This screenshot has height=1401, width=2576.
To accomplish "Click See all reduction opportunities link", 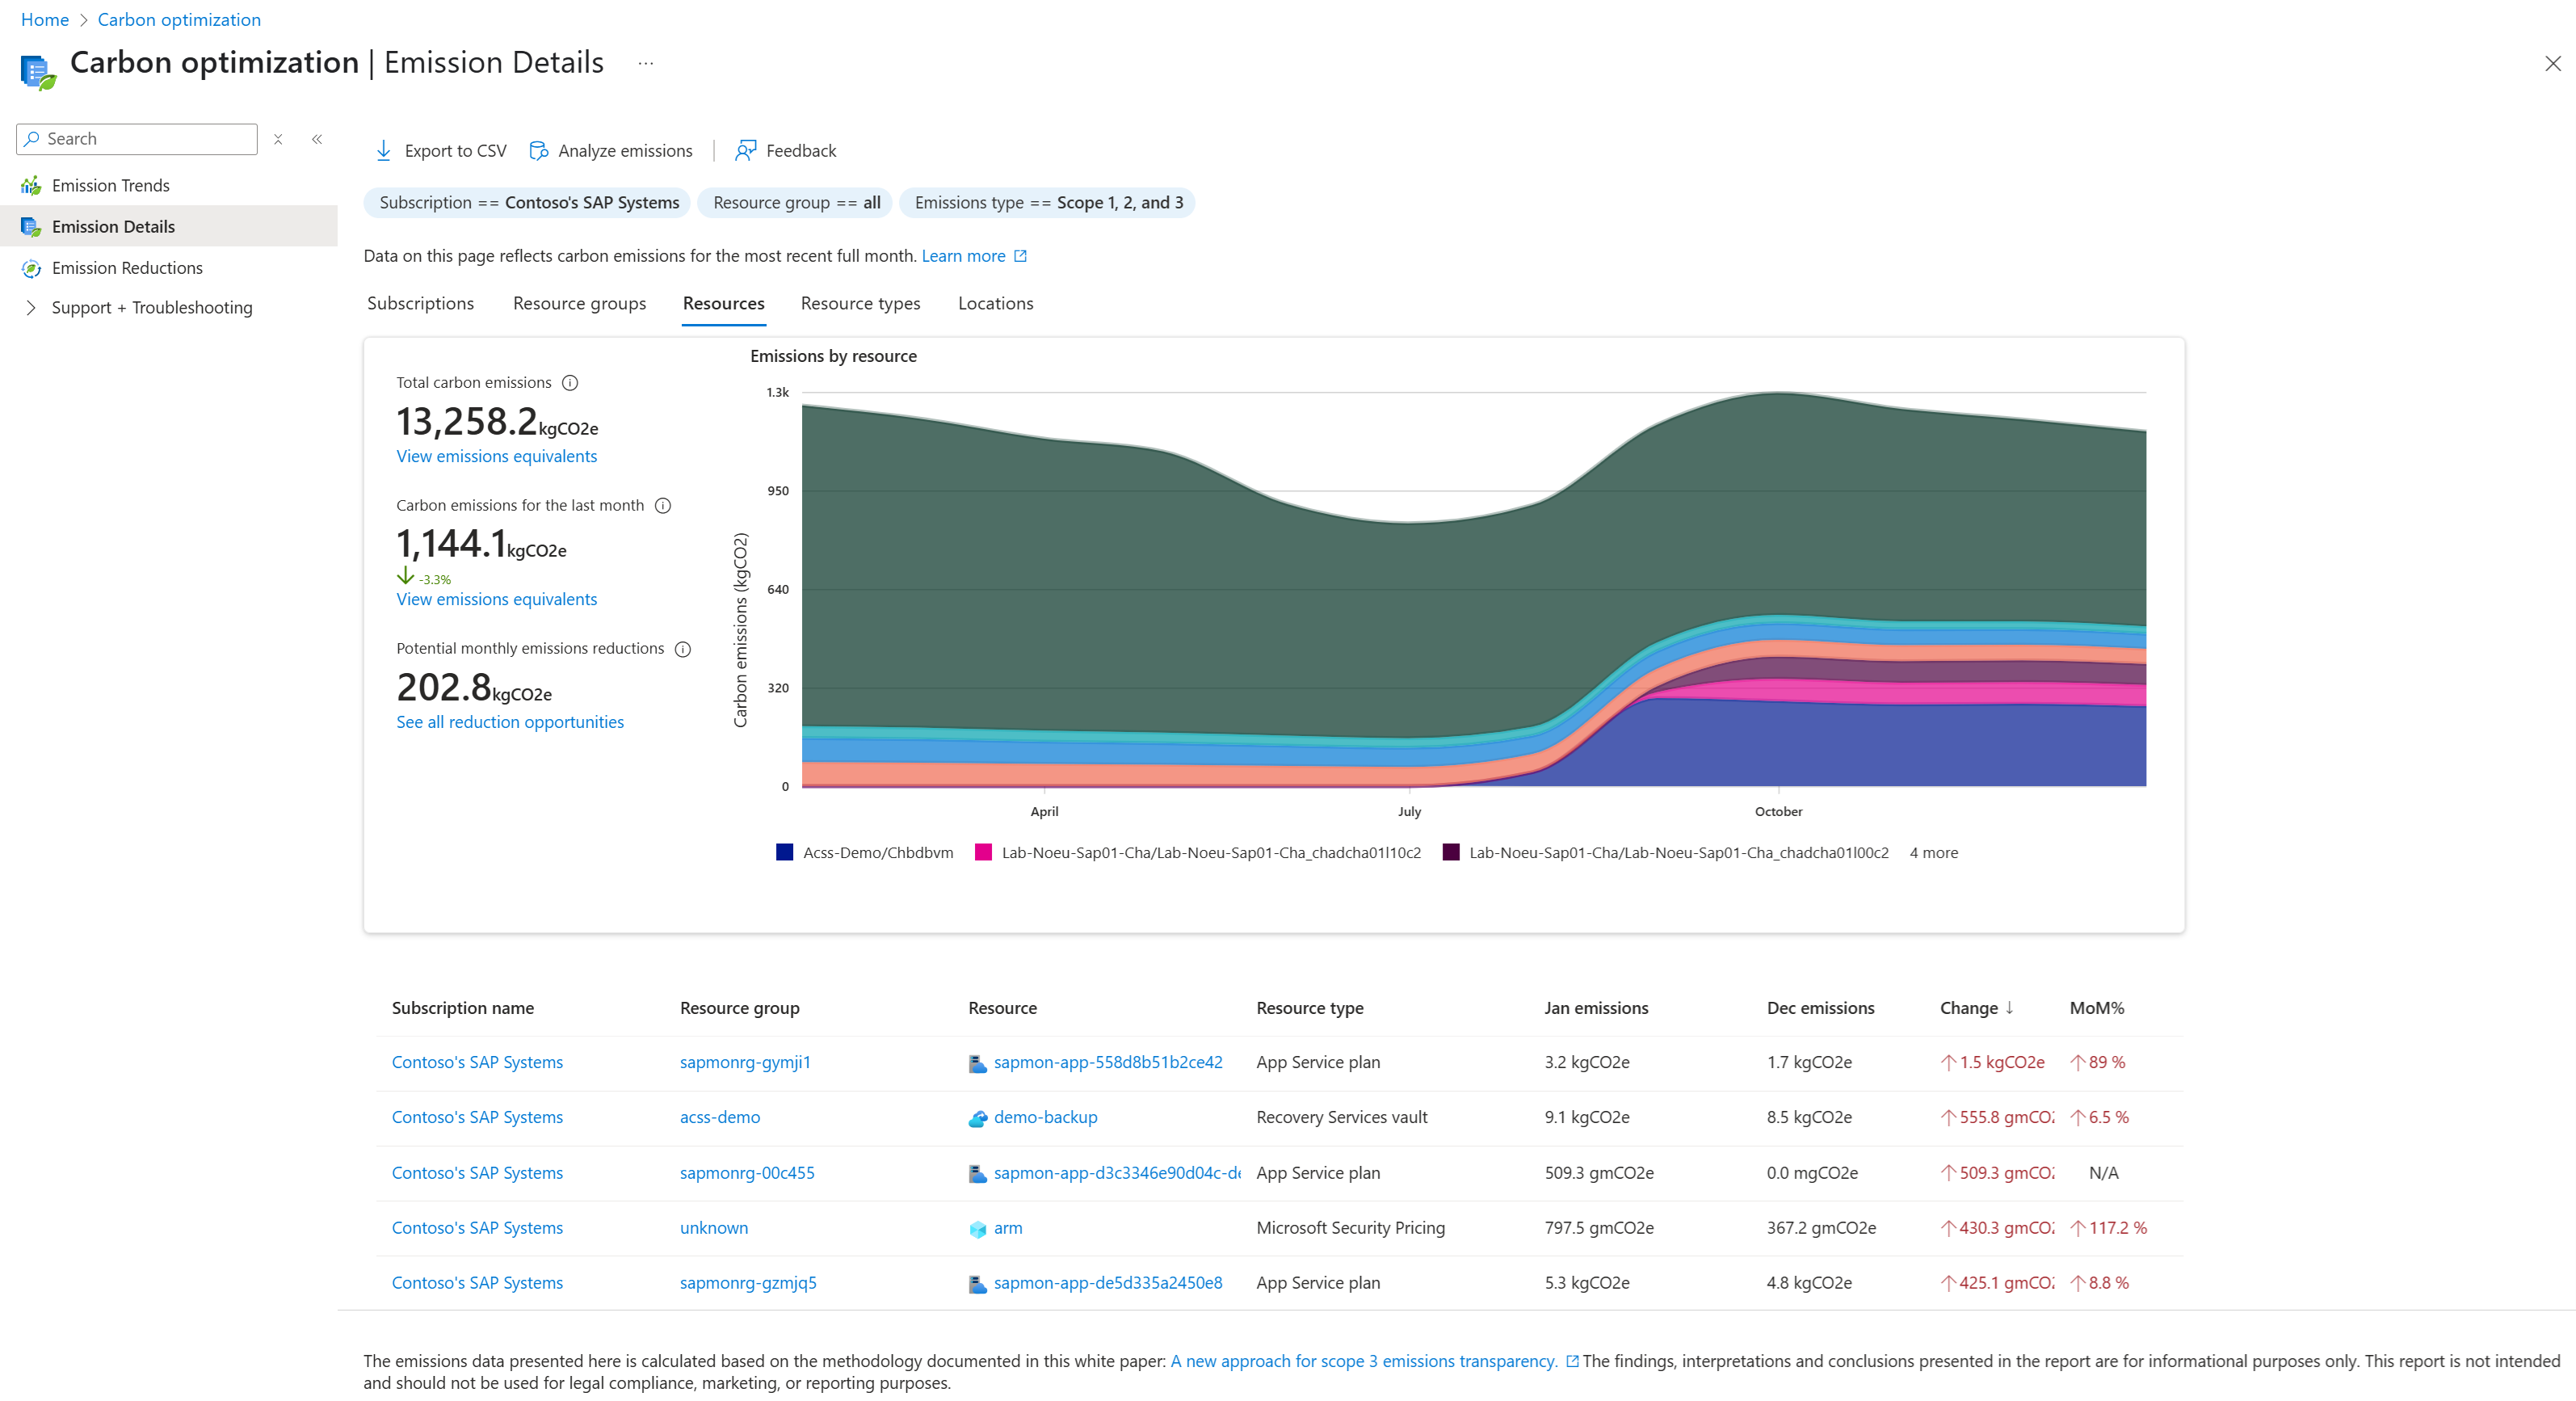I will point(509,722).
